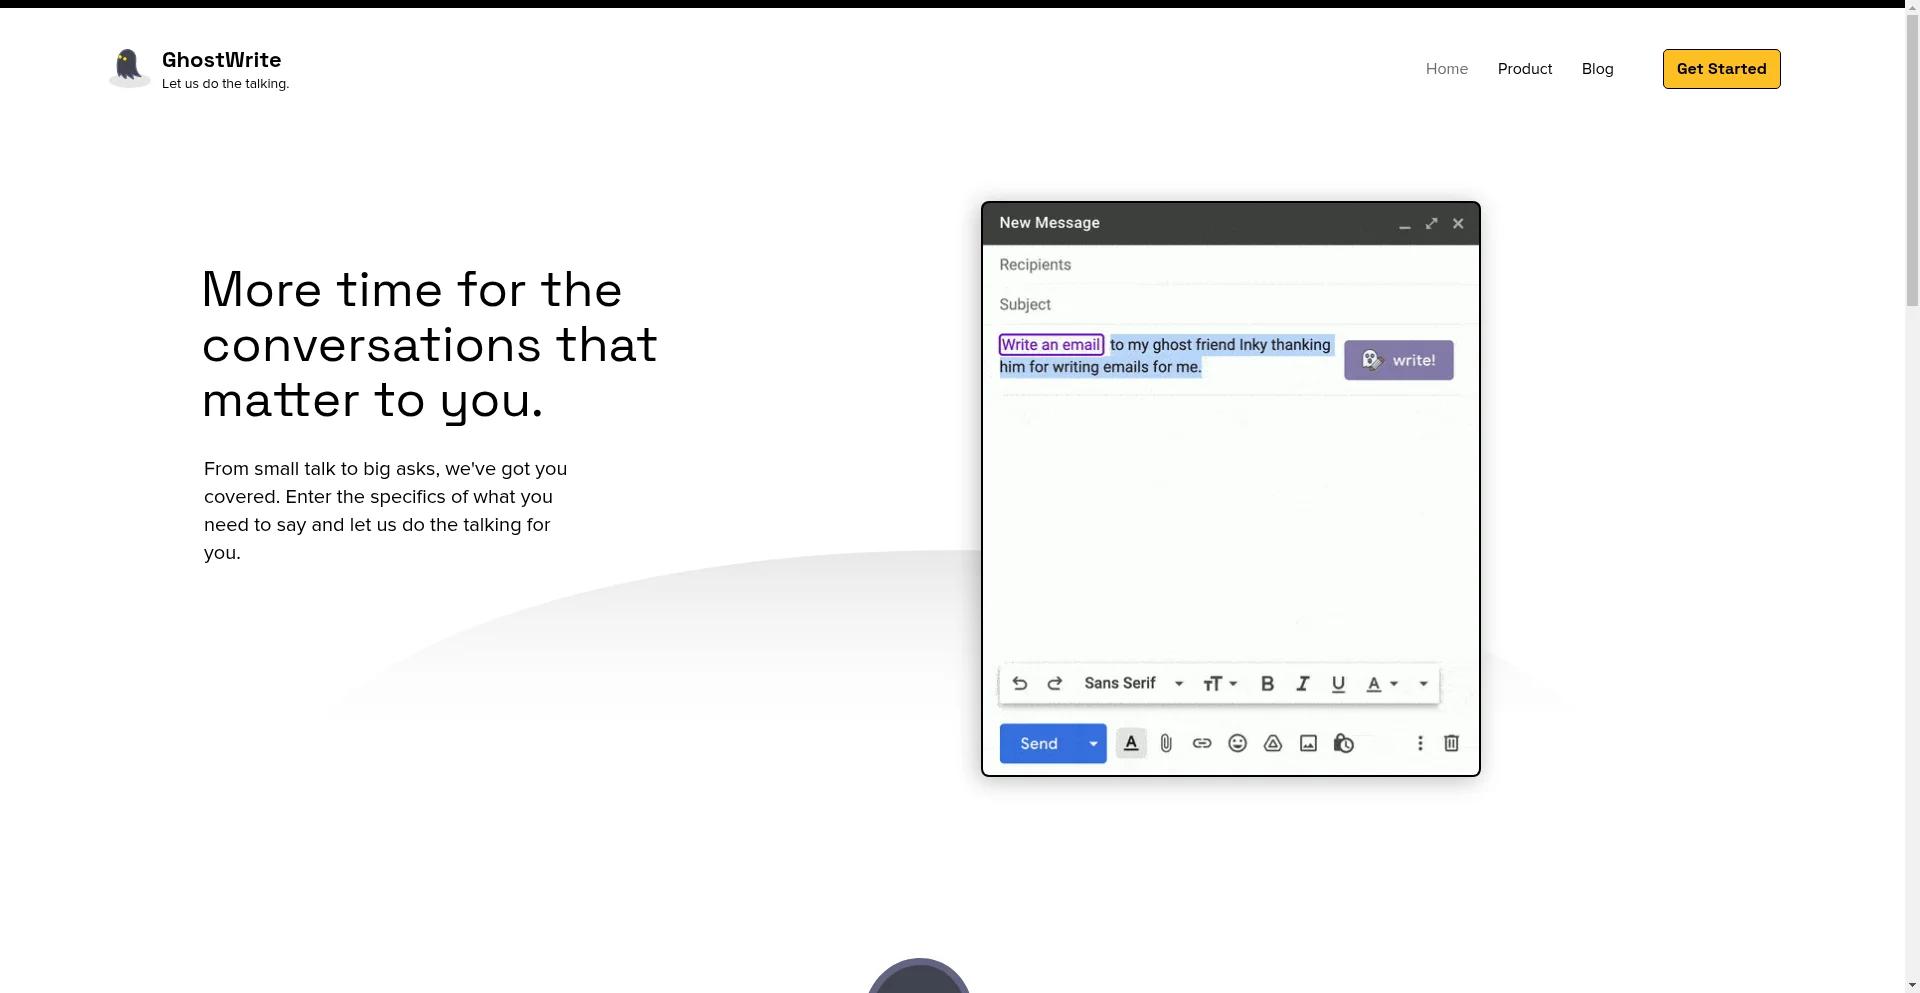This screenshot has width=1920, height=993.
Task: Click the 'From small talk to big asks' paragraph
Action: tap(385, 511)
